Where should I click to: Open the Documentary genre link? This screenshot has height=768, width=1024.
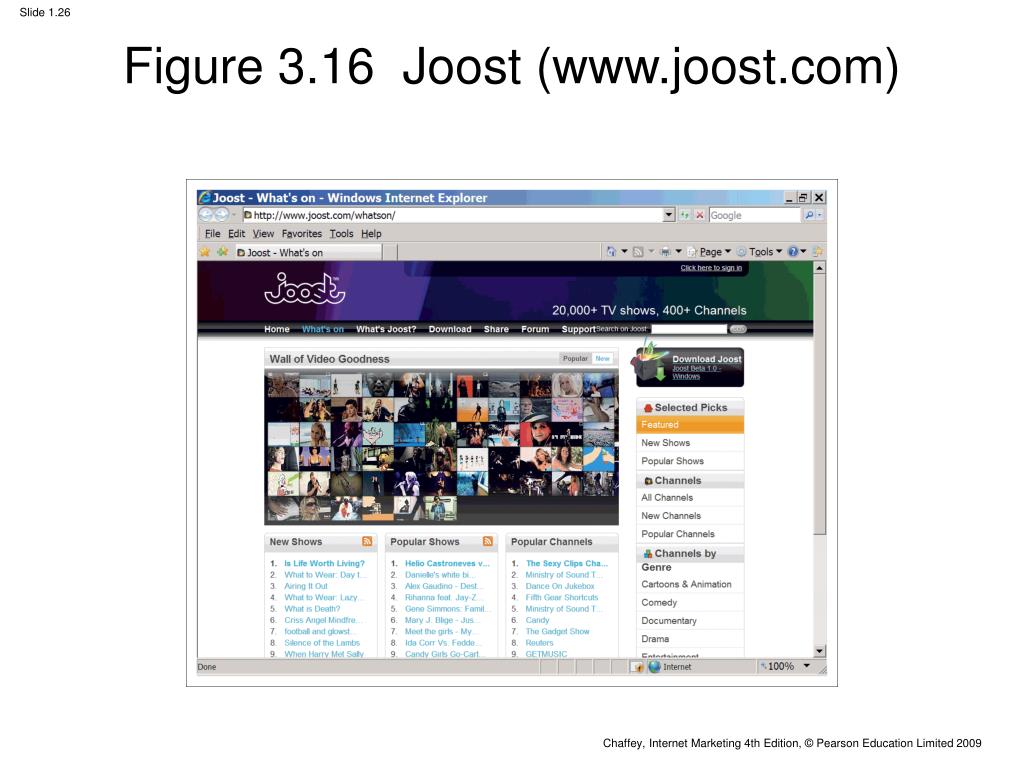[x=669, y=620]
